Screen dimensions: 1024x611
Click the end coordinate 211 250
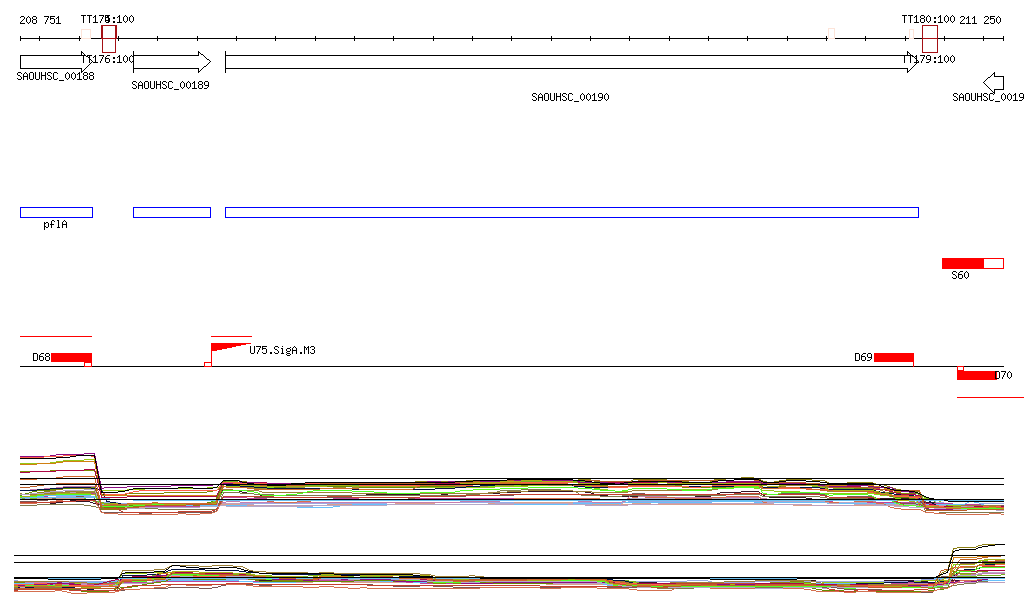[x=980, y=20]
